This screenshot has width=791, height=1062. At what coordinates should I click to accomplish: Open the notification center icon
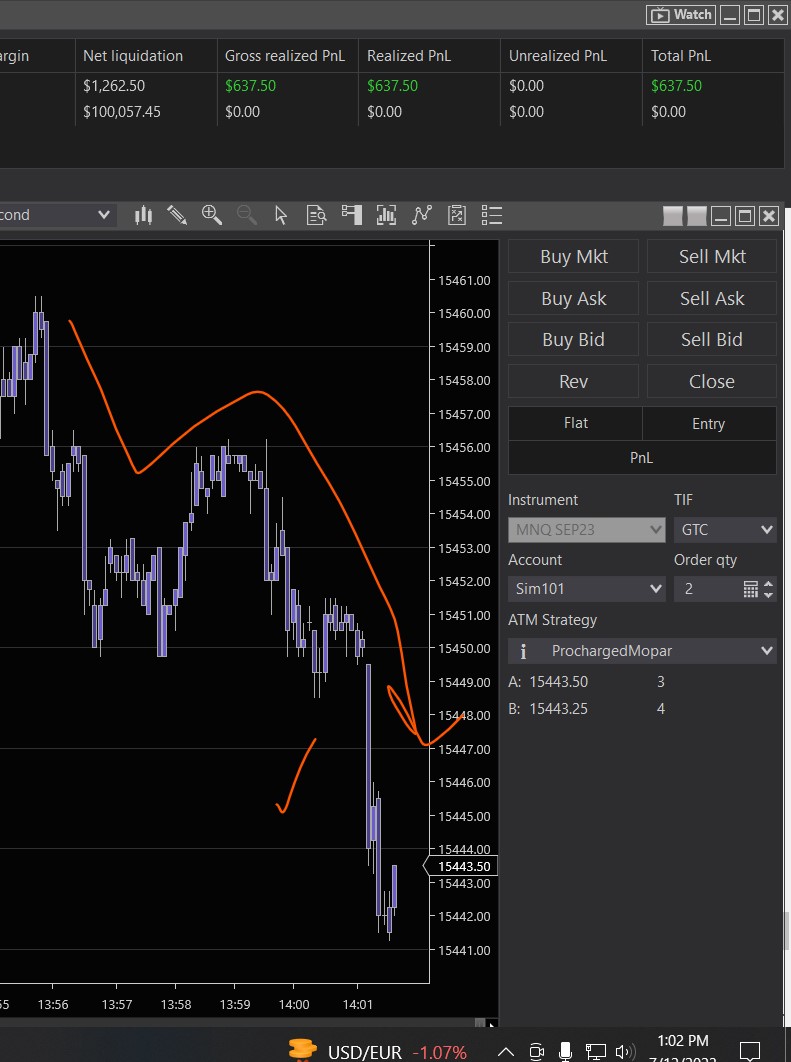[x=750, y=1052]
